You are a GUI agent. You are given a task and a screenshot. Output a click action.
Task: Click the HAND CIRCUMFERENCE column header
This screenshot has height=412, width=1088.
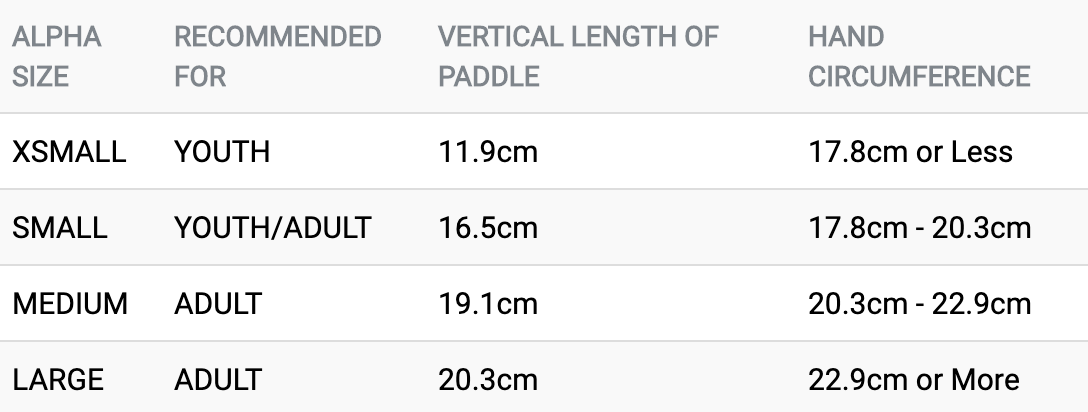(x=919, y=56)
